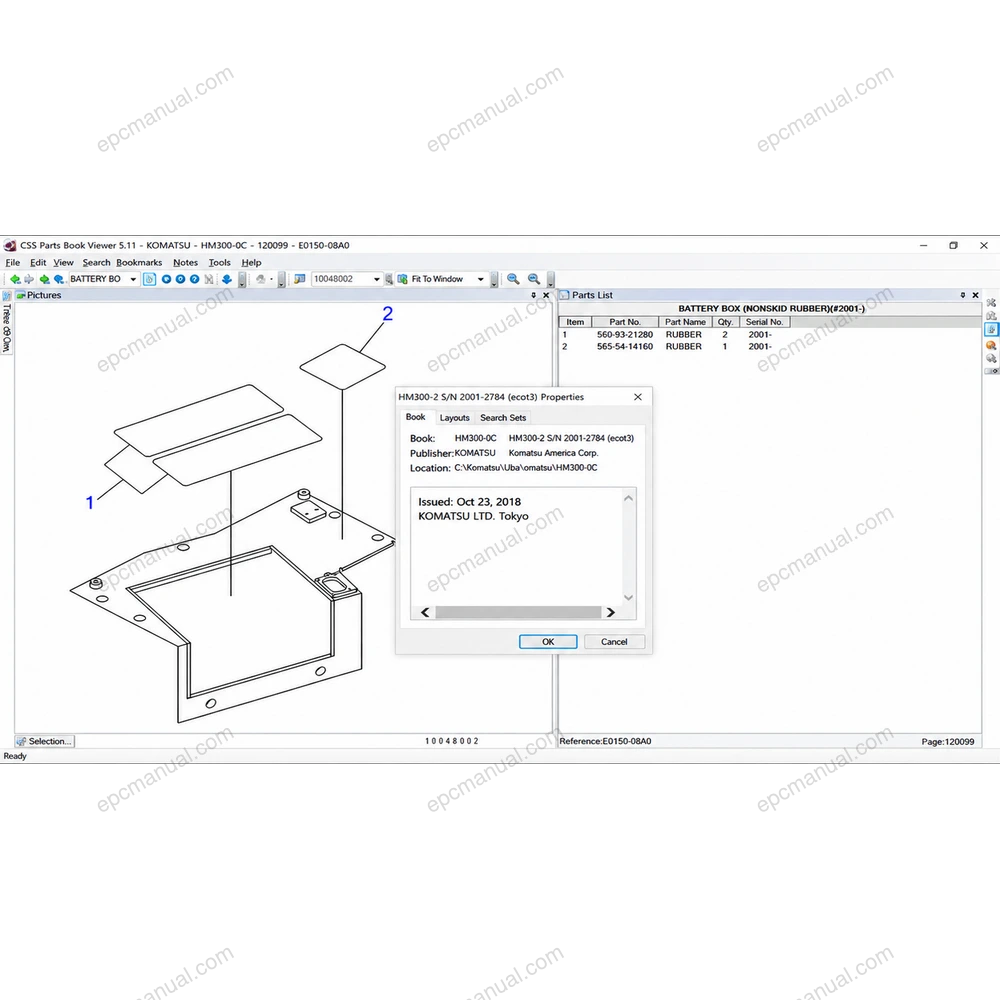The width and height of the screenshot is (1000, 1000).
Task: Click the Part Name column header
Action: tap(686, 322)
